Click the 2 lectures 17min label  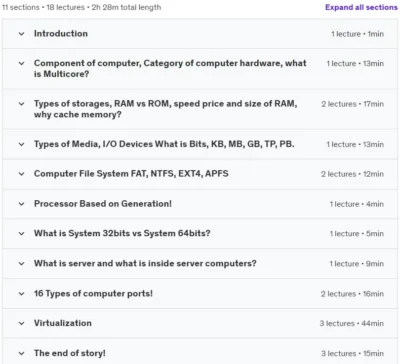click(352, 104)
